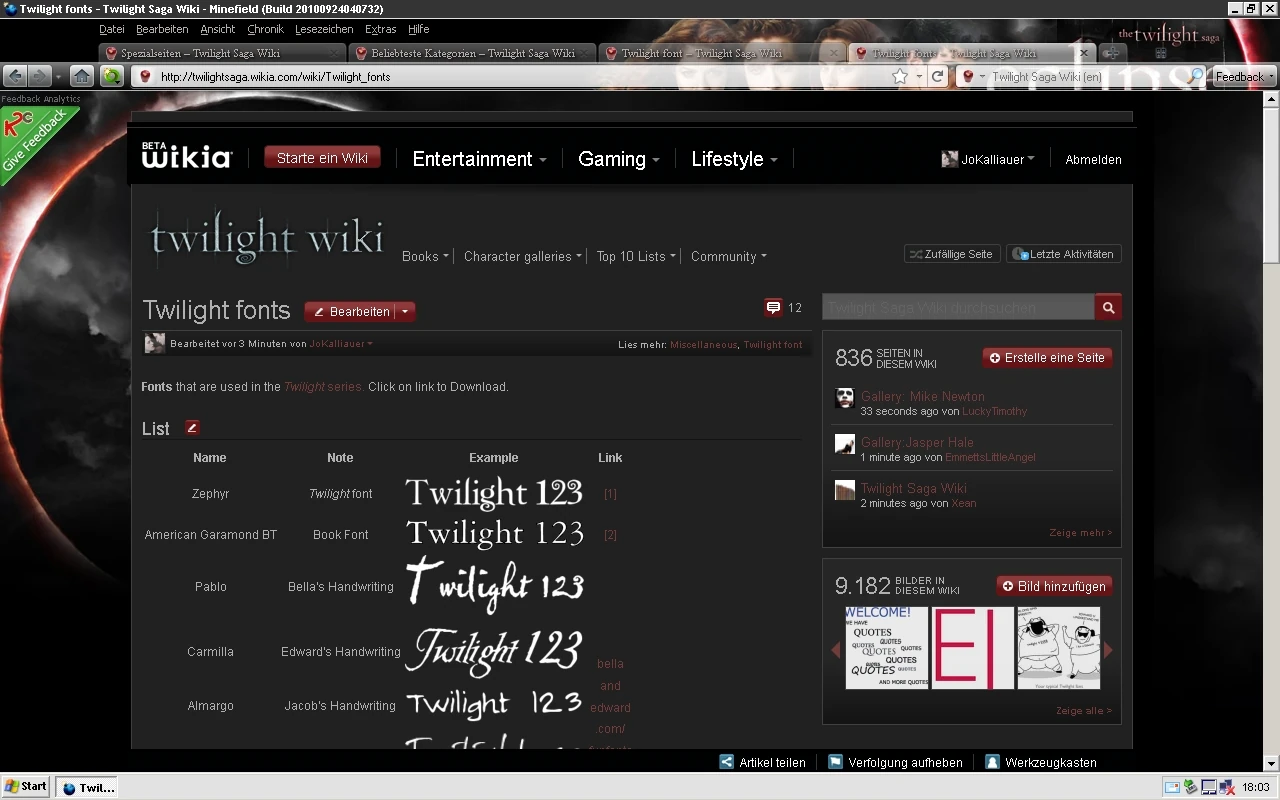Open Zephyr font link [1]
The height and width of the screenshot is (800, 1280).
(x=610, y=494)
